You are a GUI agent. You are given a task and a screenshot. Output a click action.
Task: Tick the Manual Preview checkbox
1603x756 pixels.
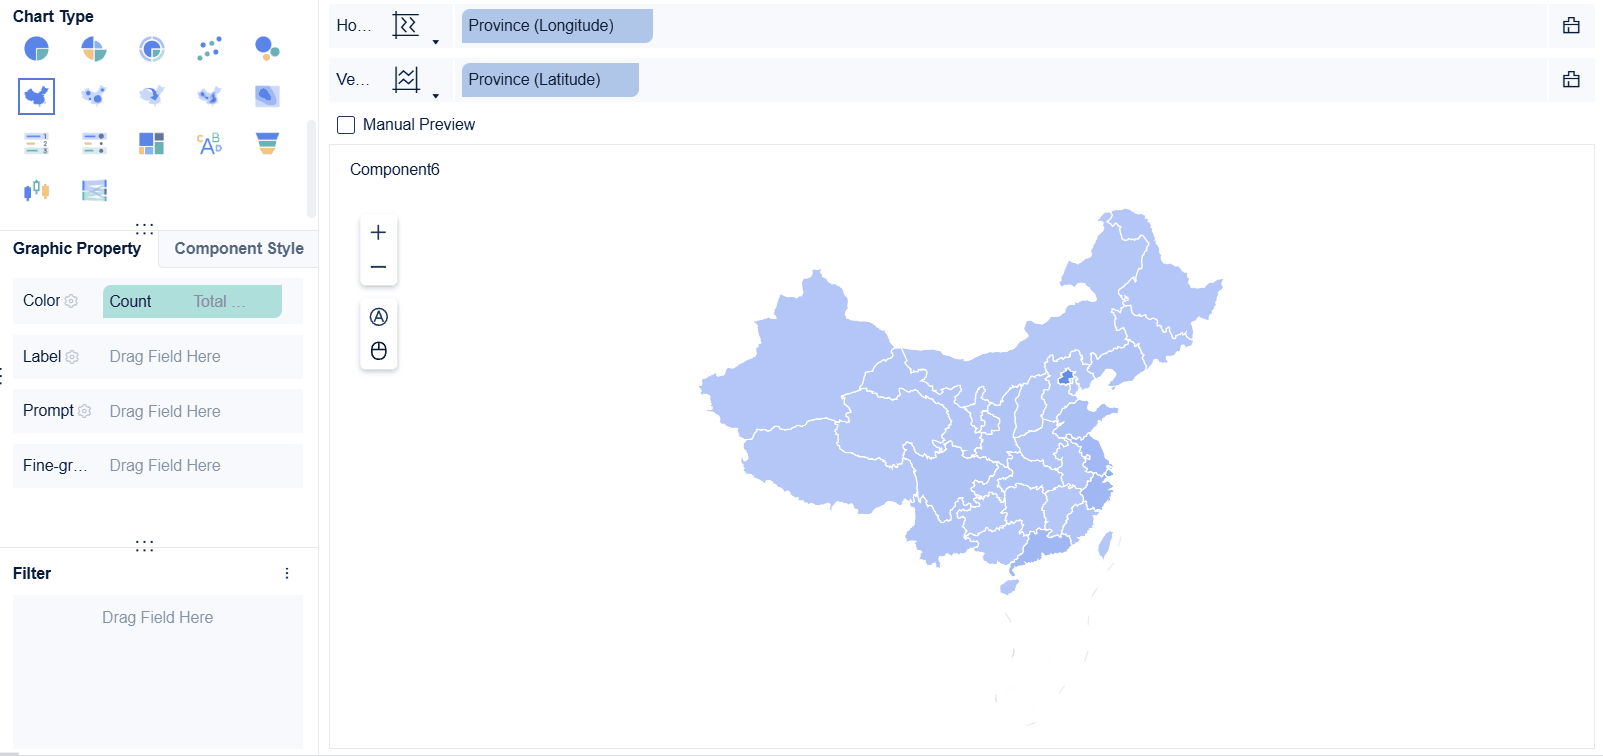coord(346,125)
